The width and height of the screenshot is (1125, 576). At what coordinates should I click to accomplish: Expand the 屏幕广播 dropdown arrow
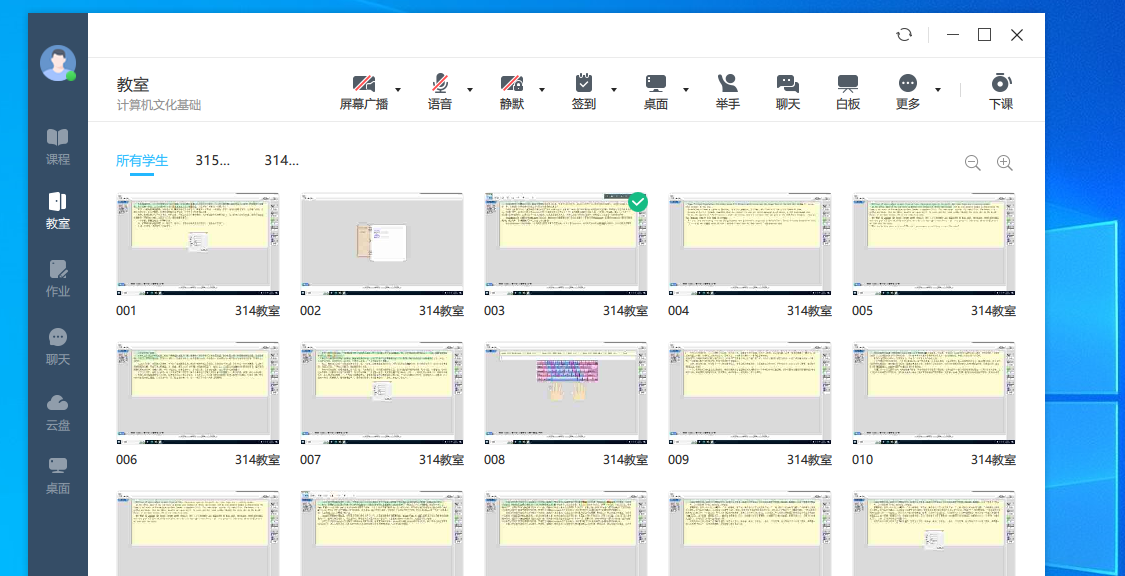398,89
